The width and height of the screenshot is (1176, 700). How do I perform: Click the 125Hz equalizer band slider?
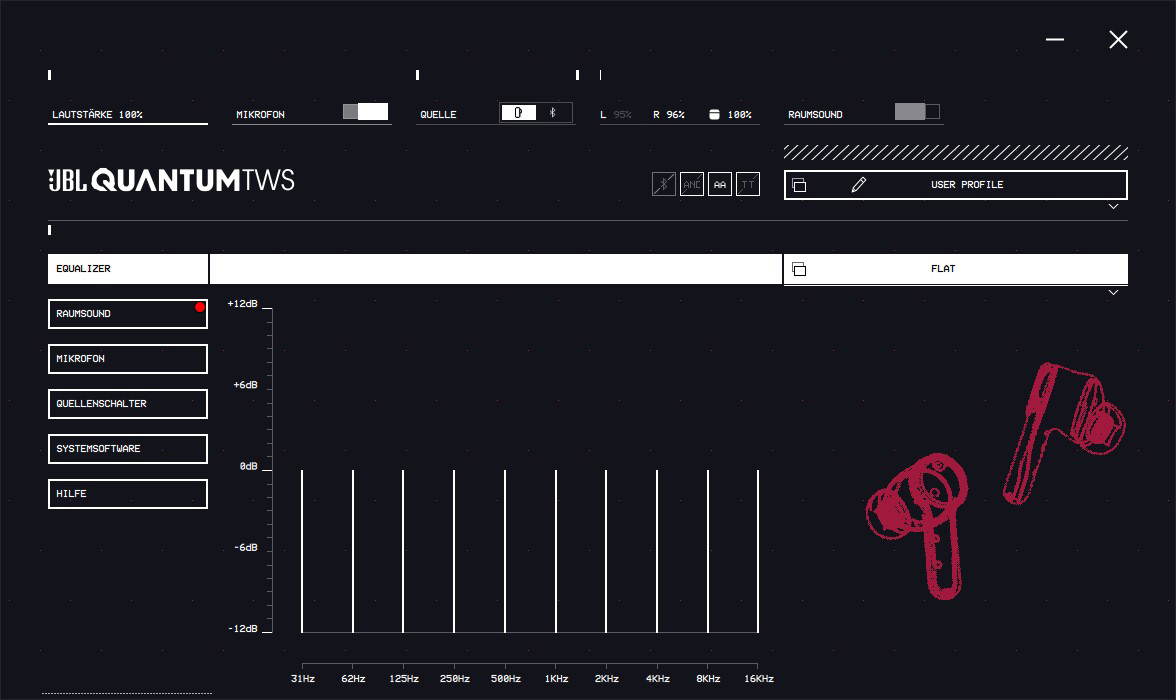pos(404,551)
